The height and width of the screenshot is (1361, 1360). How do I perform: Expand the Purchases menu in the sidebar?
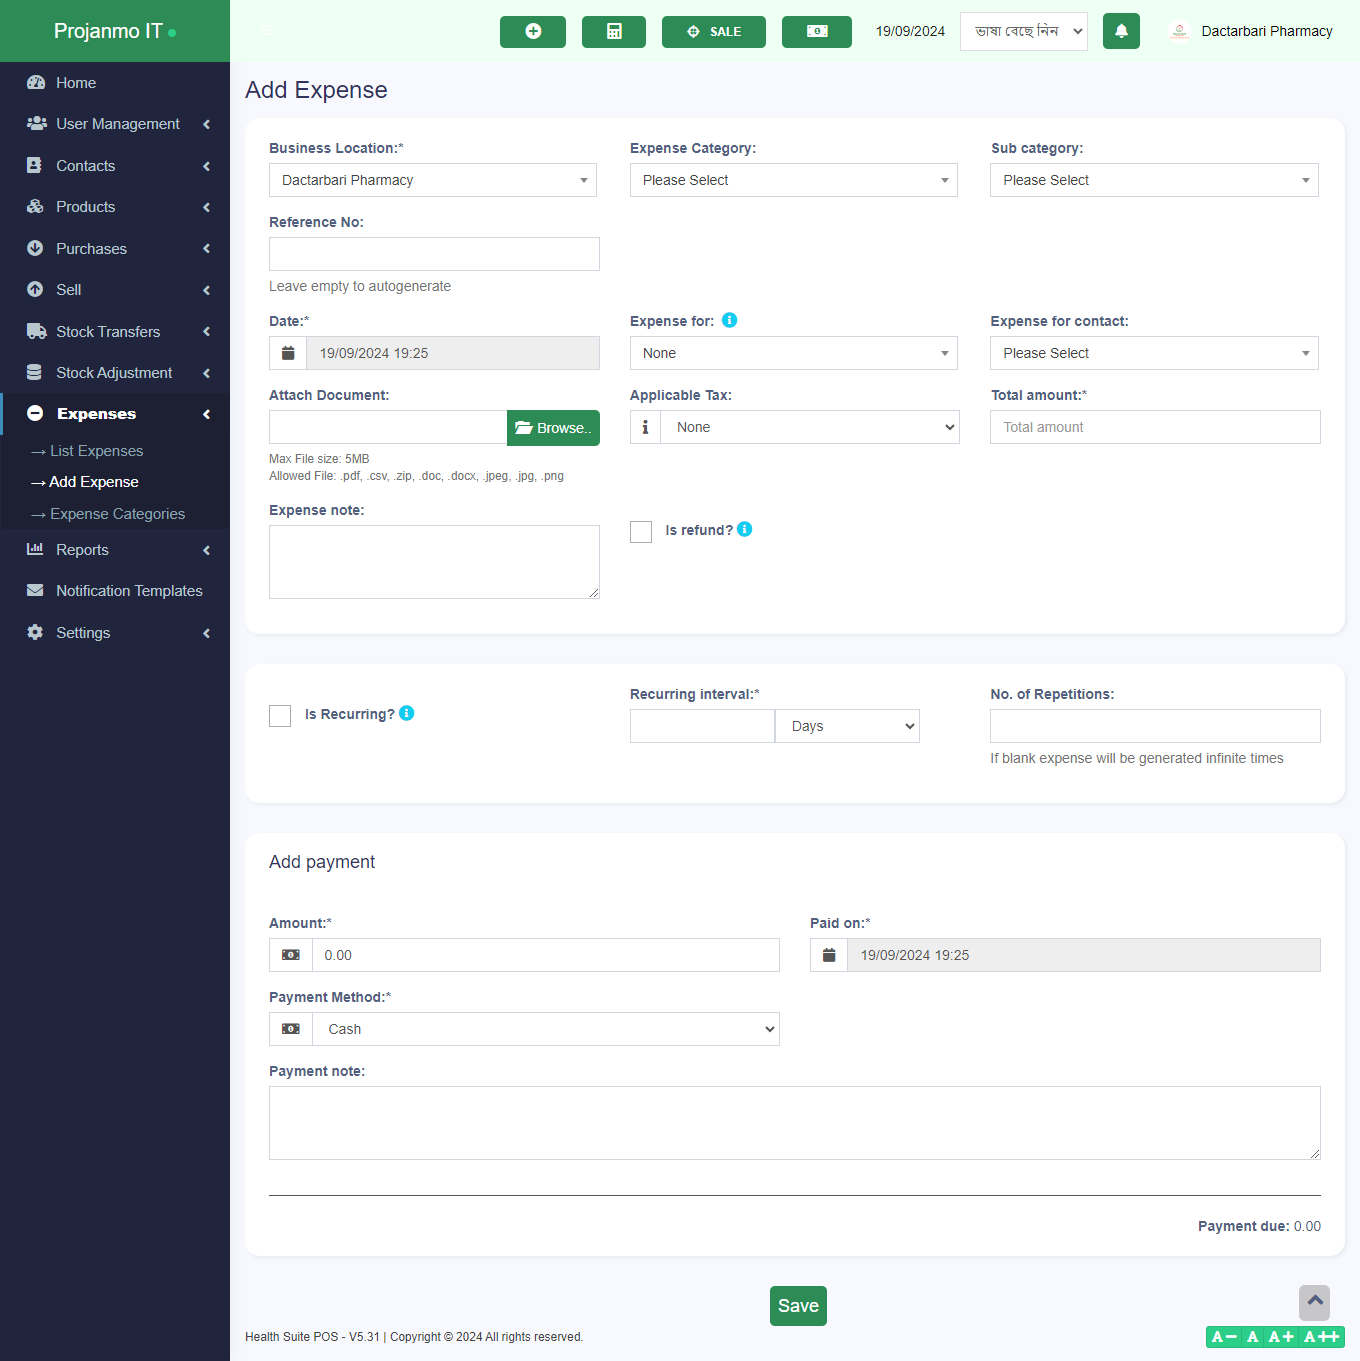[91, 248]
